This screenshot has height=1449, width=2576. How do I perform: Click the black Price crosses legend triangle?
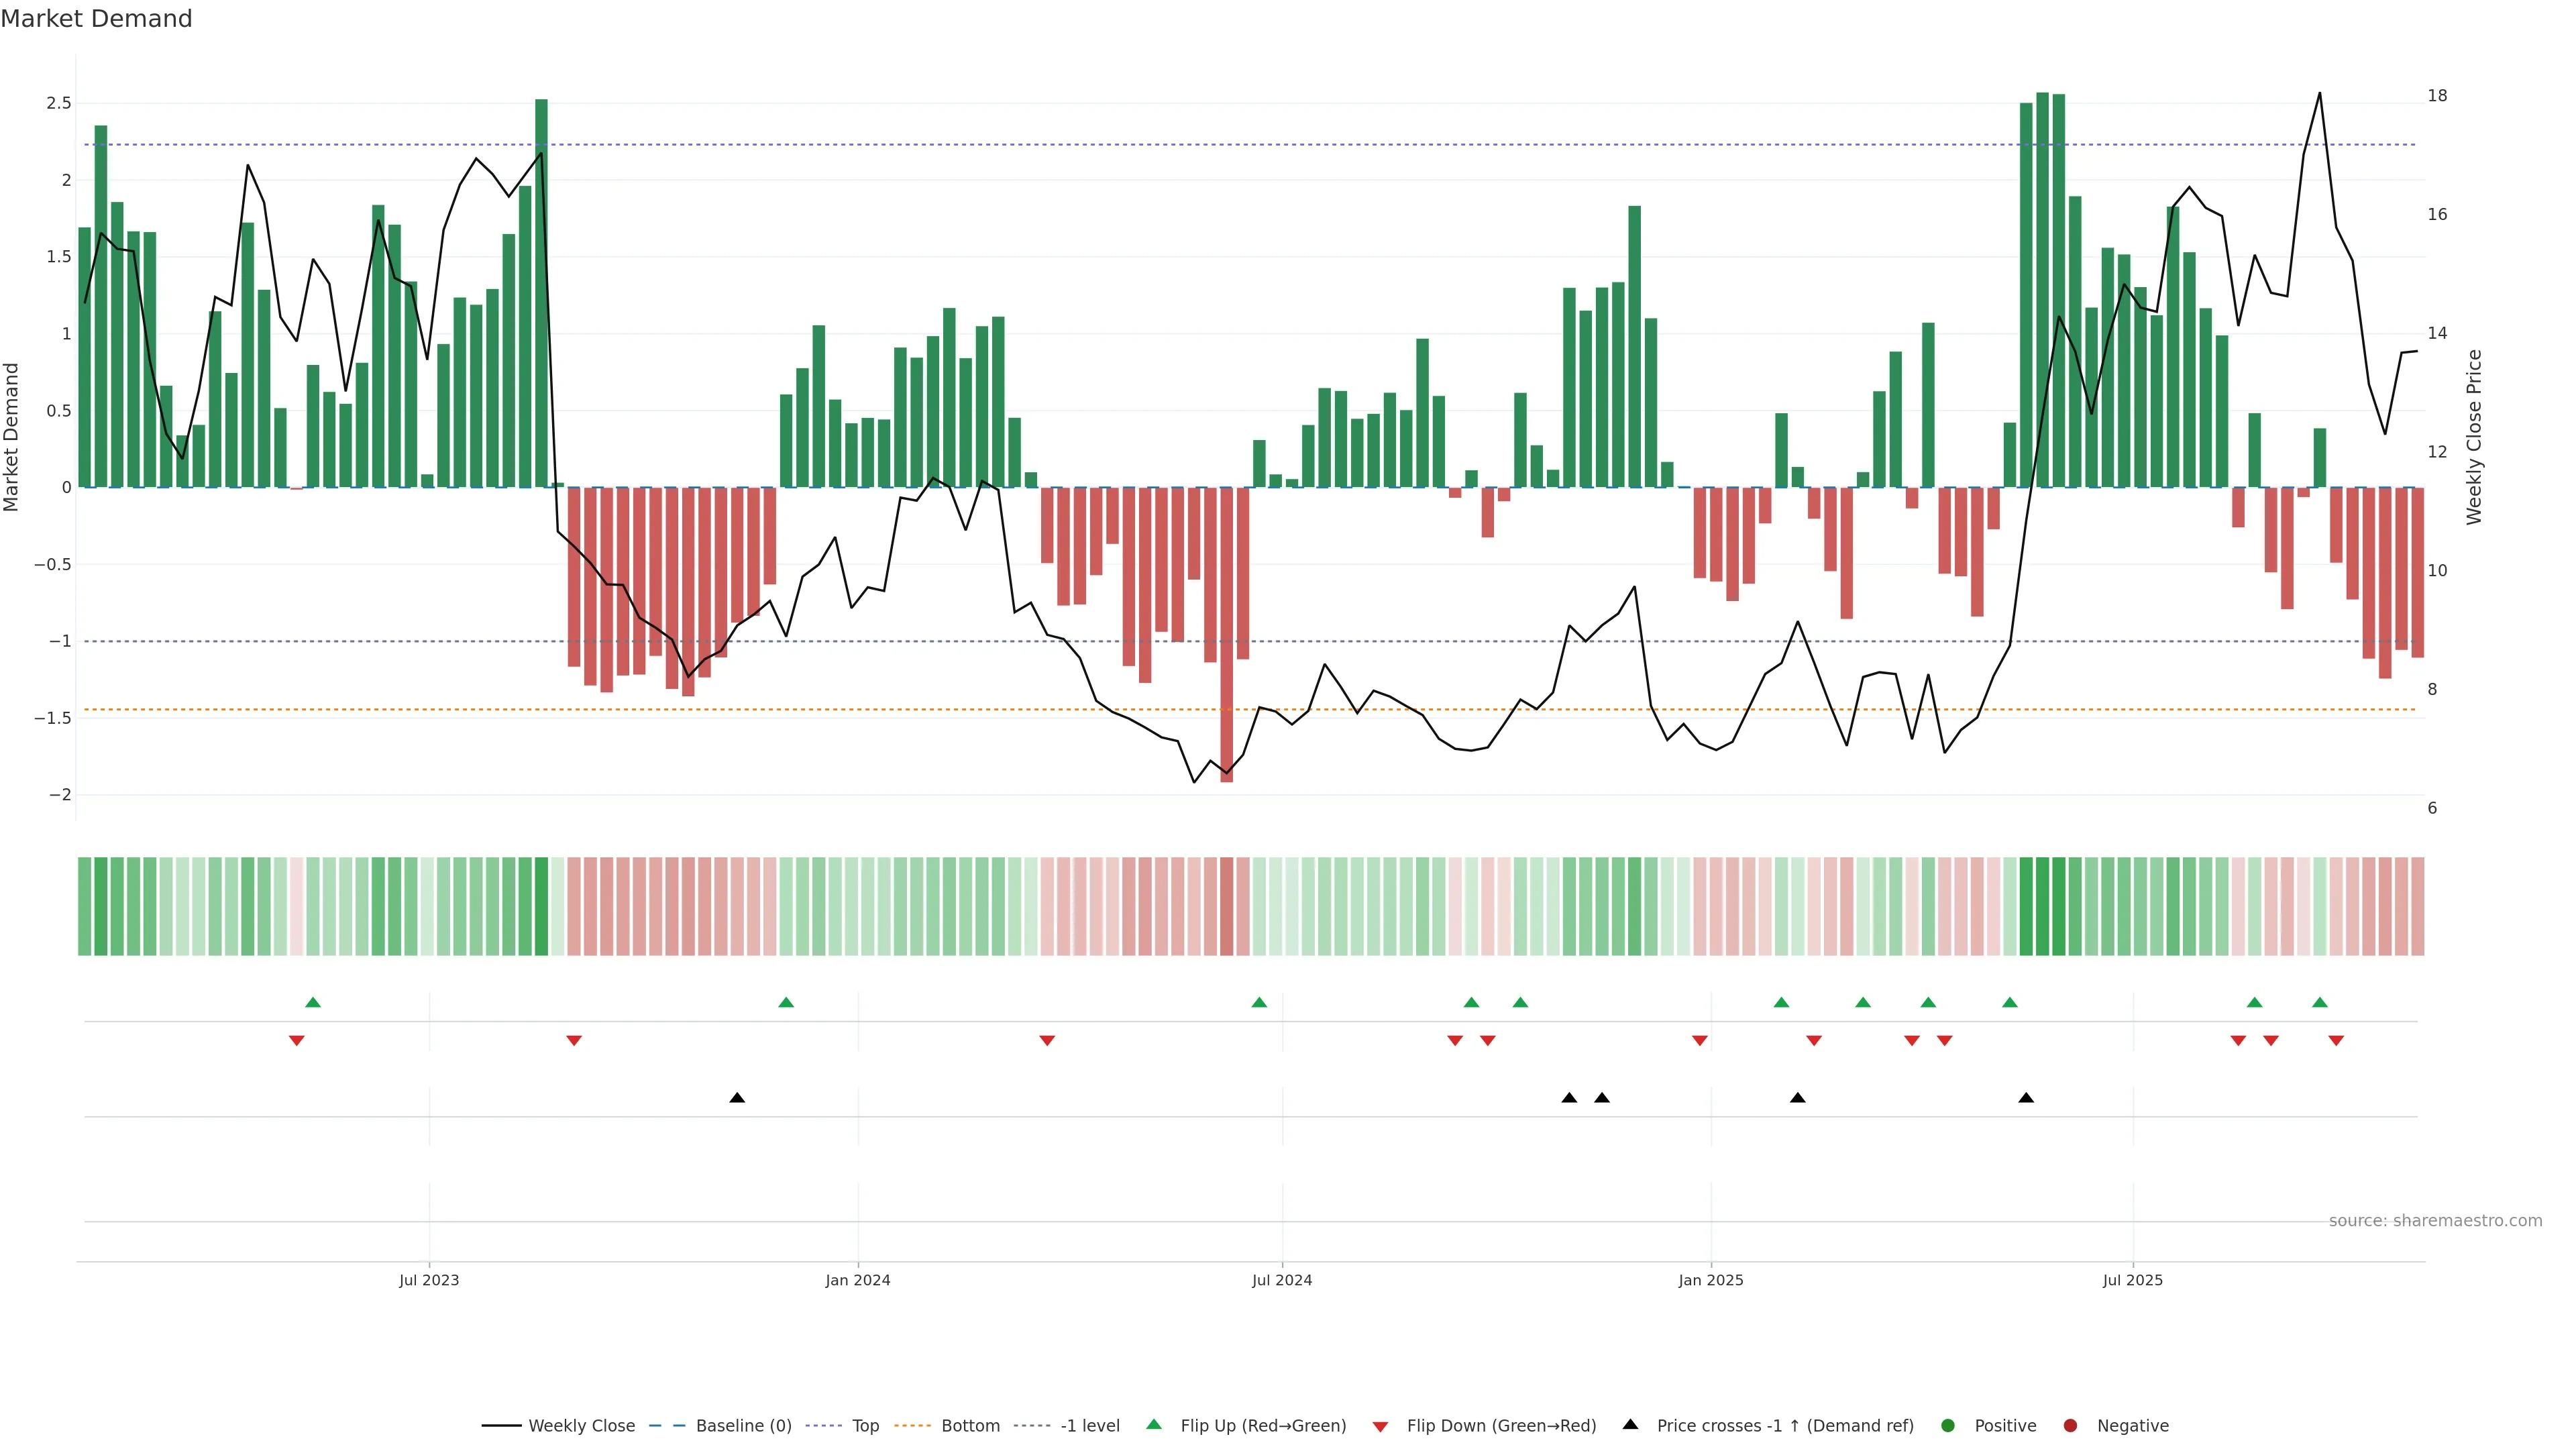point(1630,1424)
